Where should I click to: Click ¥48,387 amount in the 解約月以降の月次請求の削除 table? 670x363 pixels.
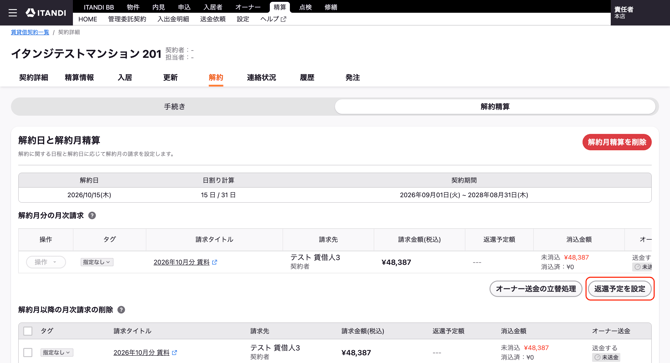coord(356,353)
